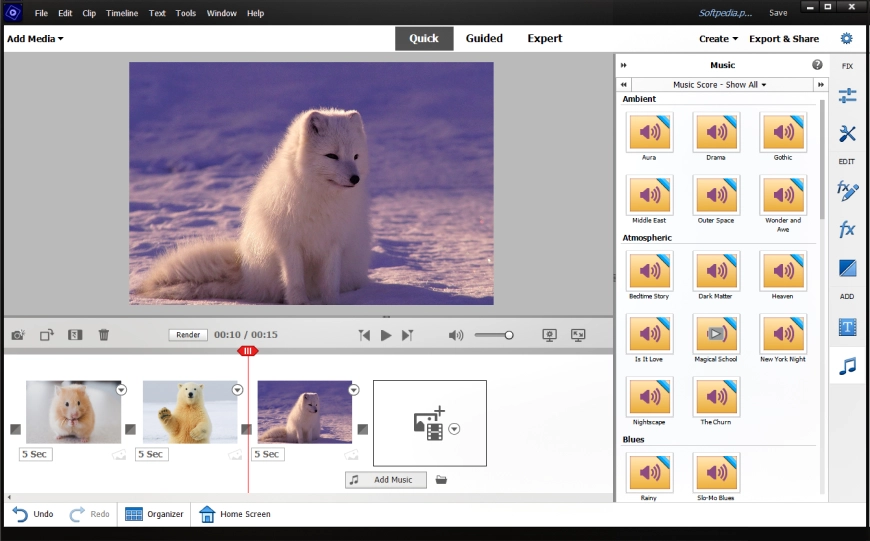Viewport: 870px width, 541px height.
Task: Open the File menu
Action: (x=41, y=13)
